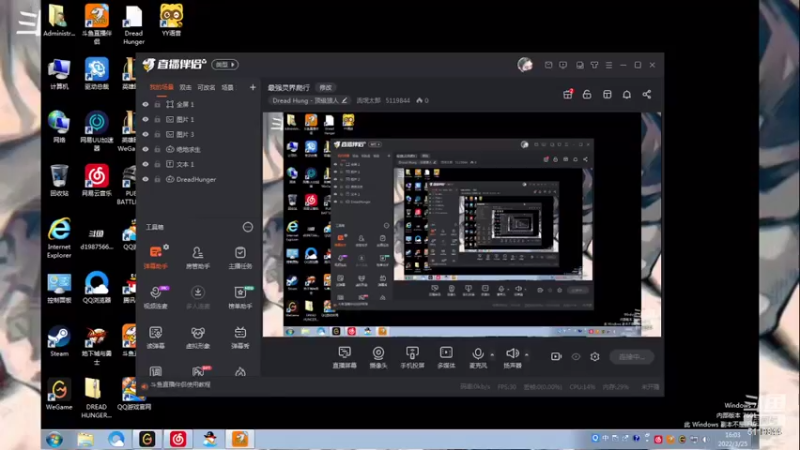
Task: Add a new scene with plus button
Action: (253, 87)
